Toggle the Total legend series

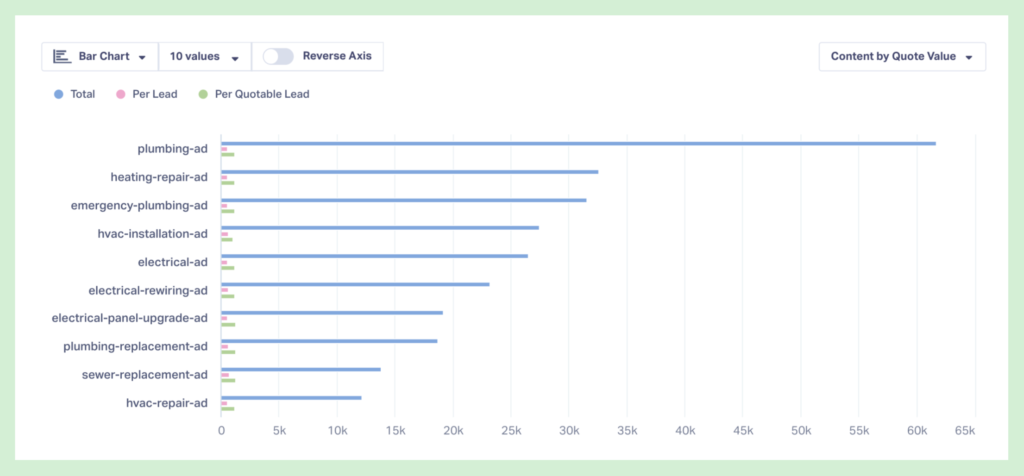pos(74,94)
